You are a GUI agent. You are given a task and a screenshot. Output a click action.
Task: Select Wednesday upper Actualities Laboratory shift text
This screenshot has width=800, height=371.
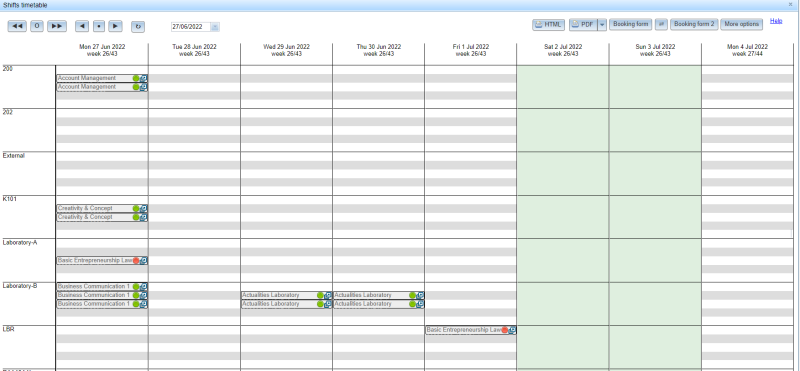(x=271, y=295)
